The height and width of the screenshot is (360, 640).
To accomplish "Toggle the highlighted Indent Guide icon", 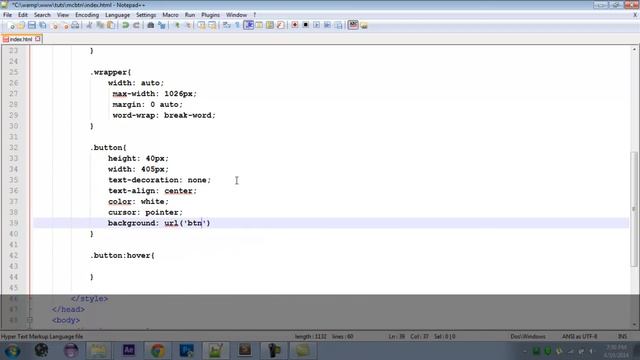I will [249, 25].
